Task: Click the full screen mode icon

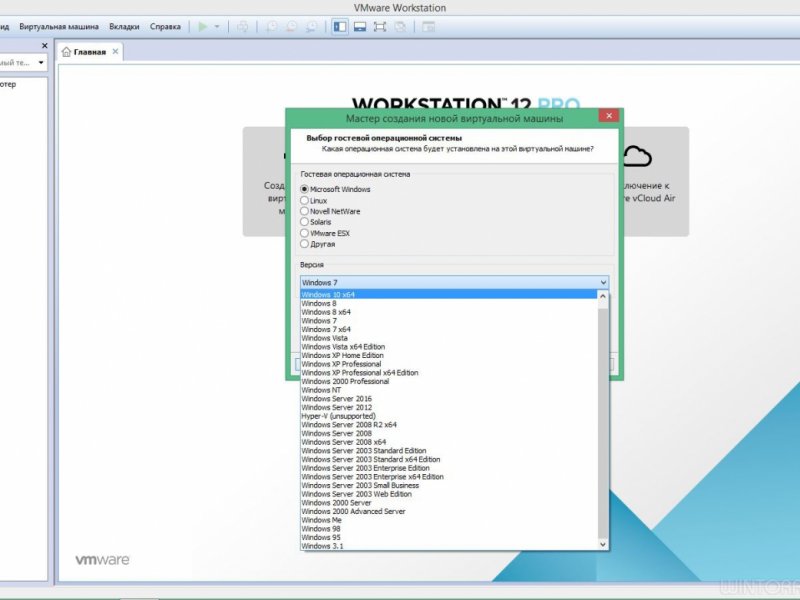Action: (380, 27)
